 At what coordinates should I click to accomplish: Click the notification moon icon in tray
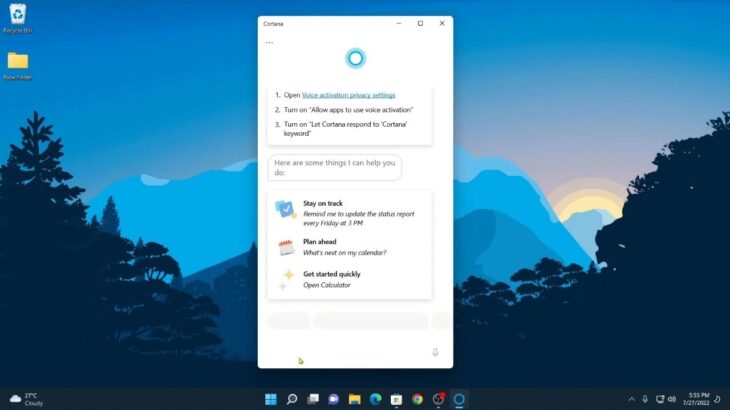(718, 399)
